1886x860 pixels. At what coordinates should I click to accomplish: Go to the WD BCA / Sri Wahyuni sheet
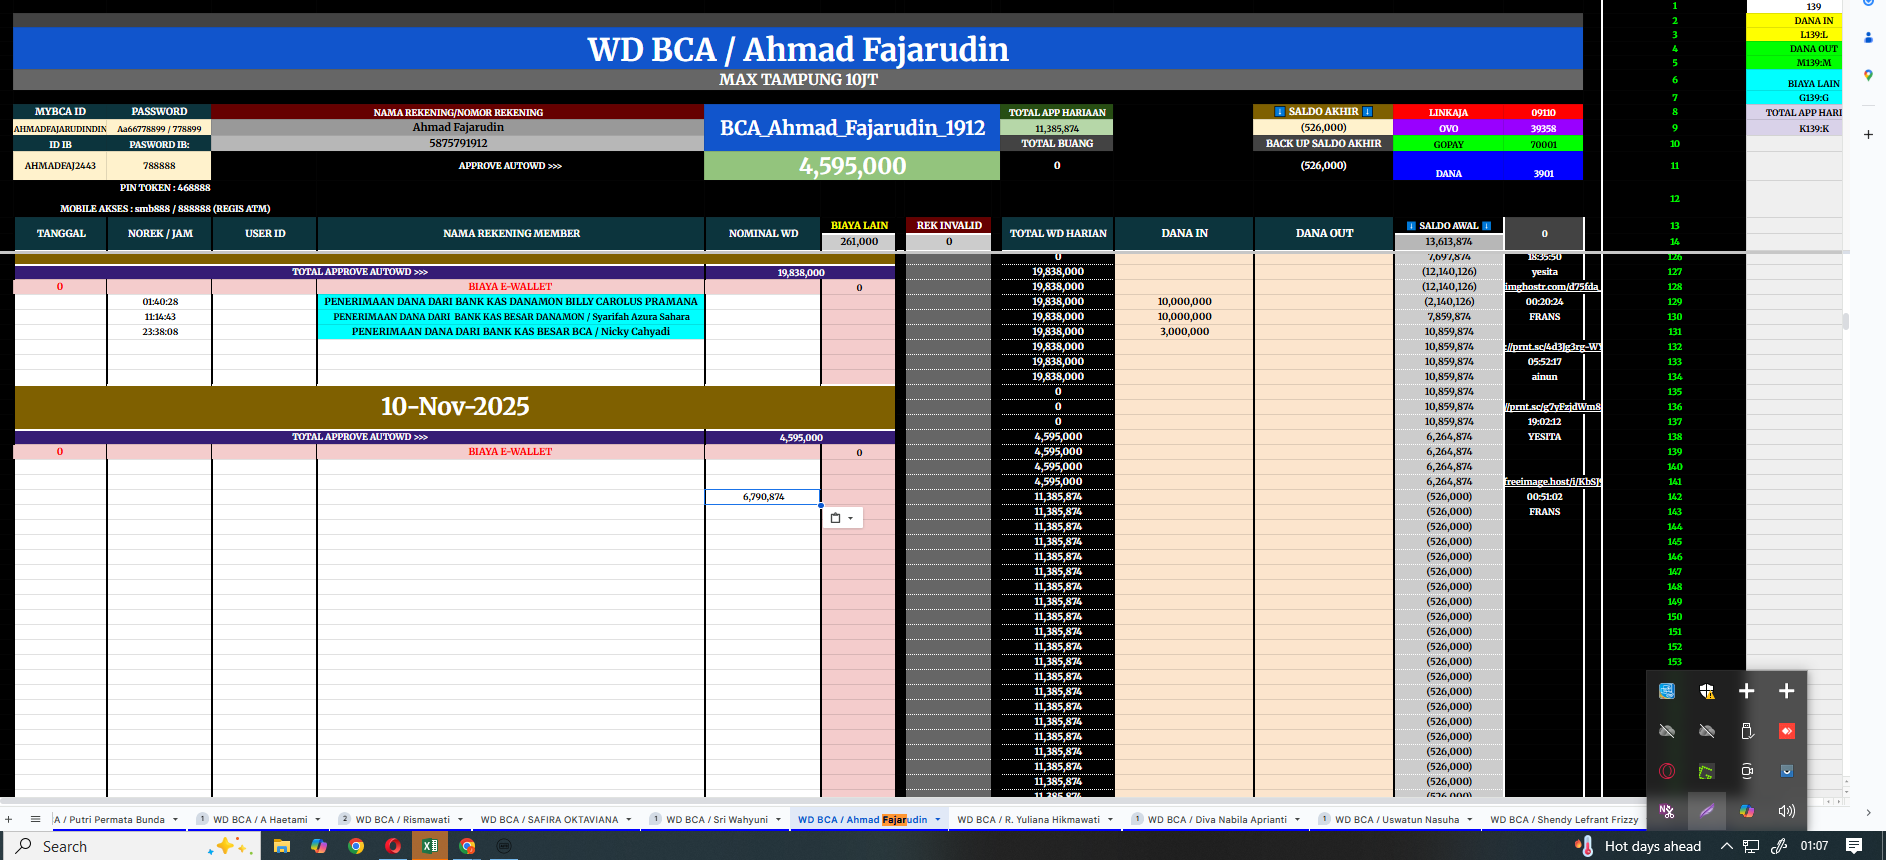(x=717, y=819)
